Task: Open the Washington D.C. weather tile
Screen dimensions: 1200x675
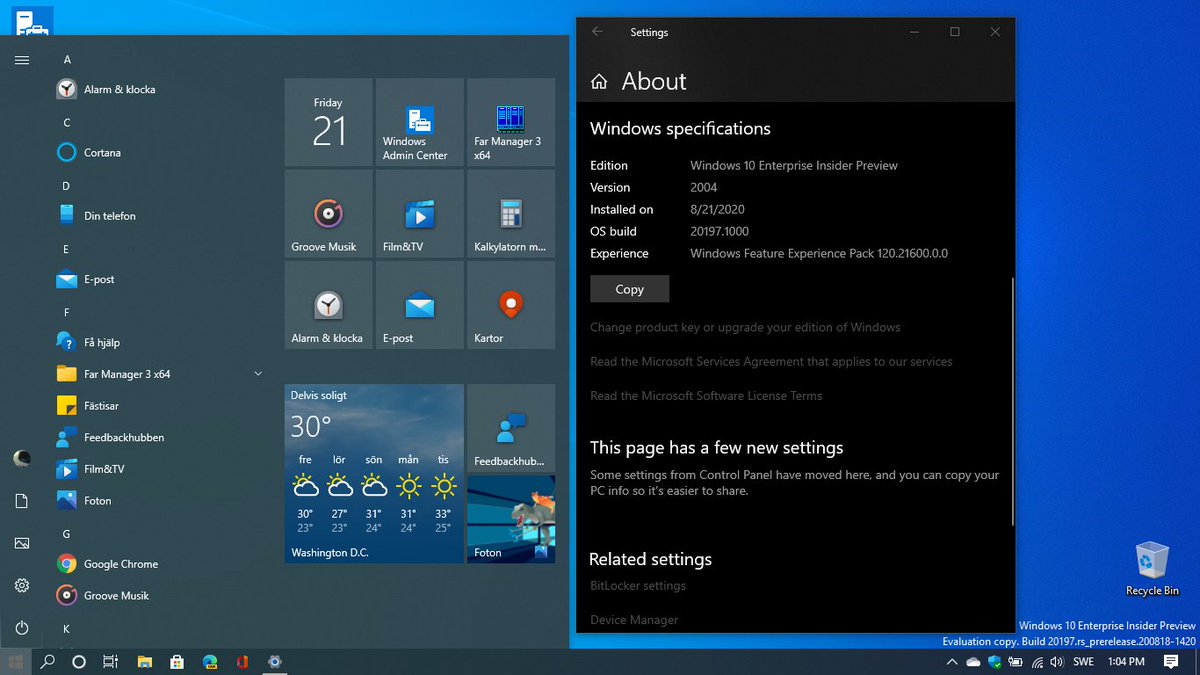Action: [374, 473]
